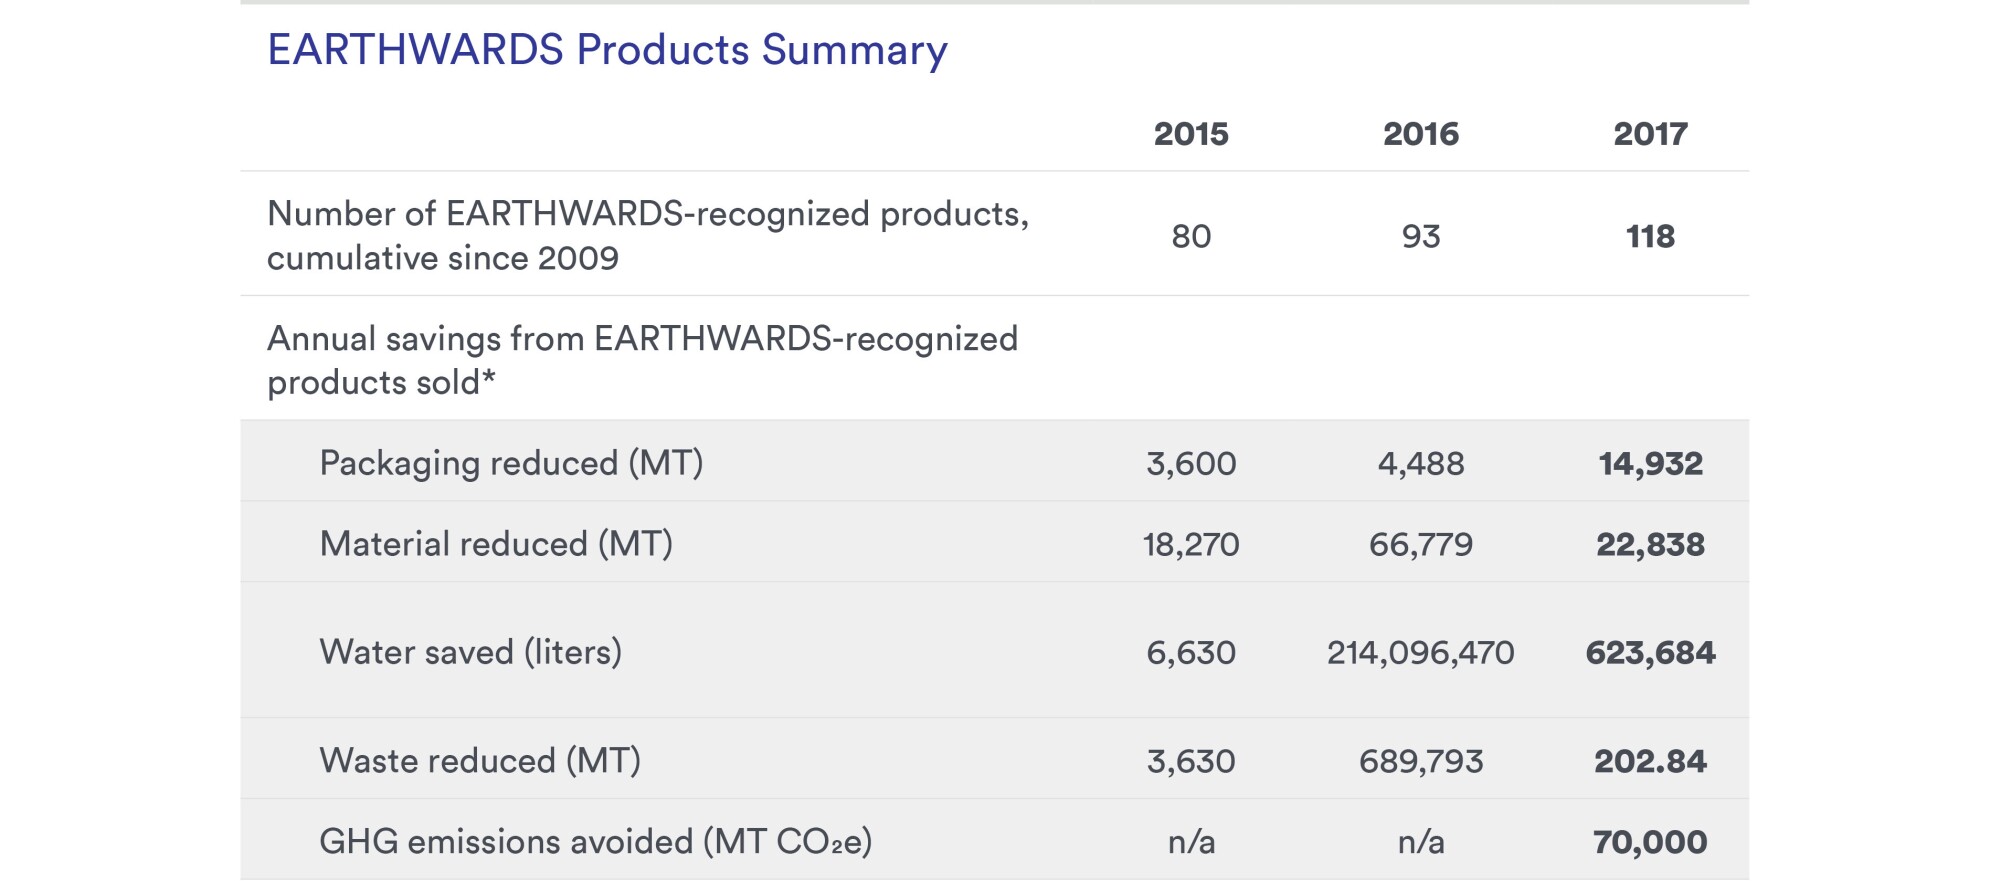The width and height of the screenshot is (1990, 881).
Task: Select the material value 22,838
Action: pos(1650,545)
